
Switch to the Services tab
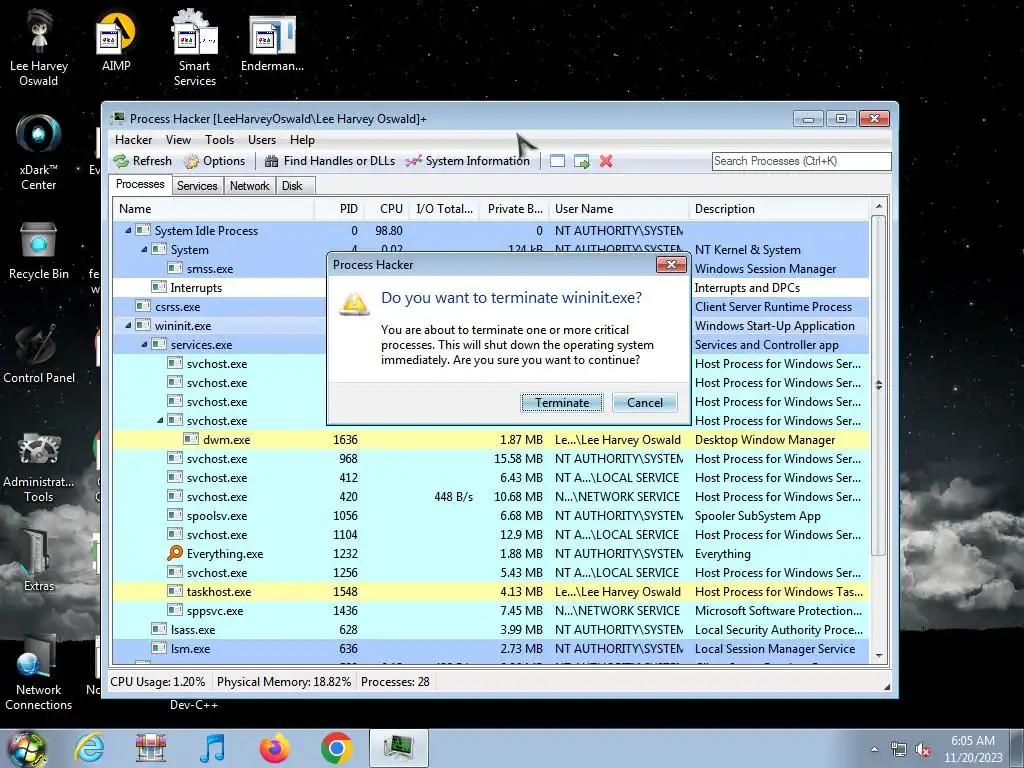197,186
